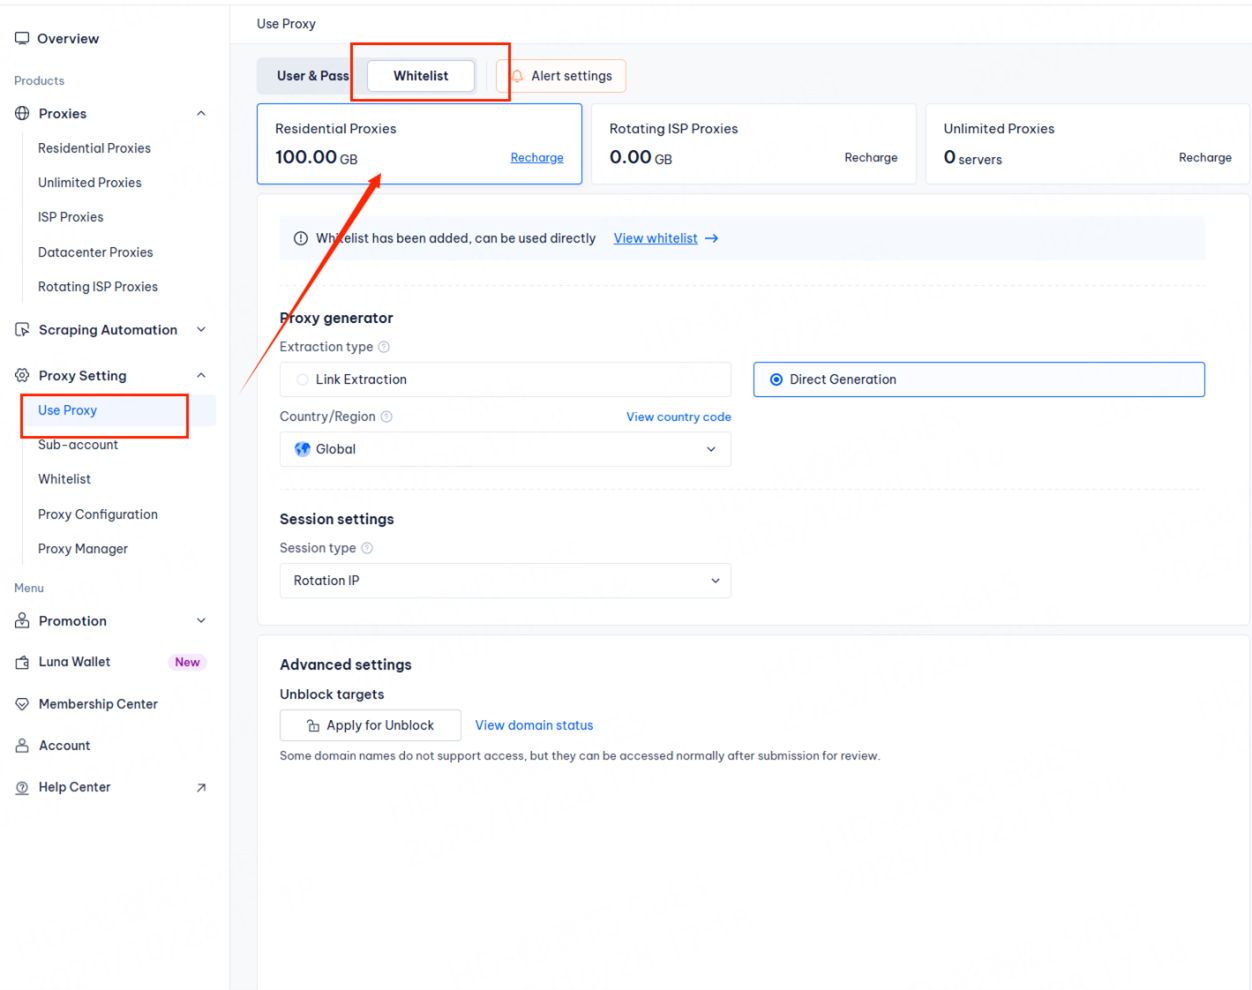Click the Alert settings bell icon
1252x990 pixels.
point(517,76)
